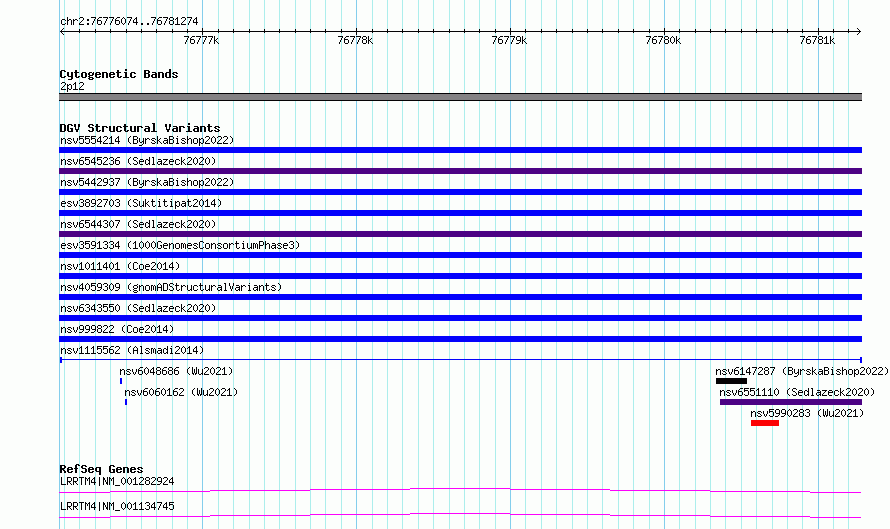This screenshot has height=529, width=890.
Task: Open the nsv5990283 (Wu2021) label
Action: (x=807, y=413)
